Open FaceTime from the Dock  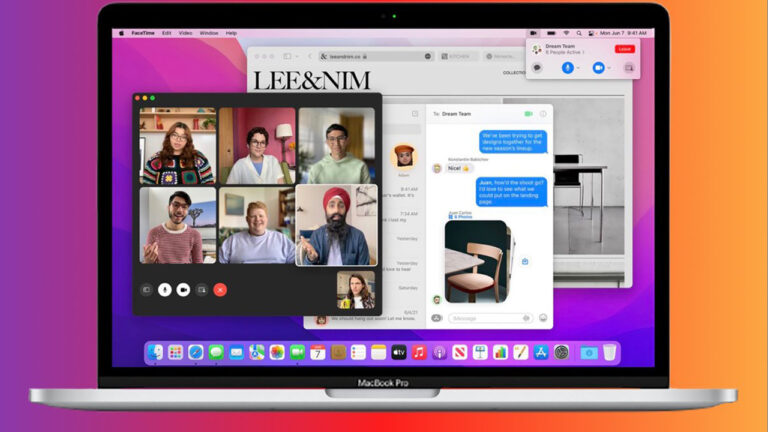(x=297, y=353)
